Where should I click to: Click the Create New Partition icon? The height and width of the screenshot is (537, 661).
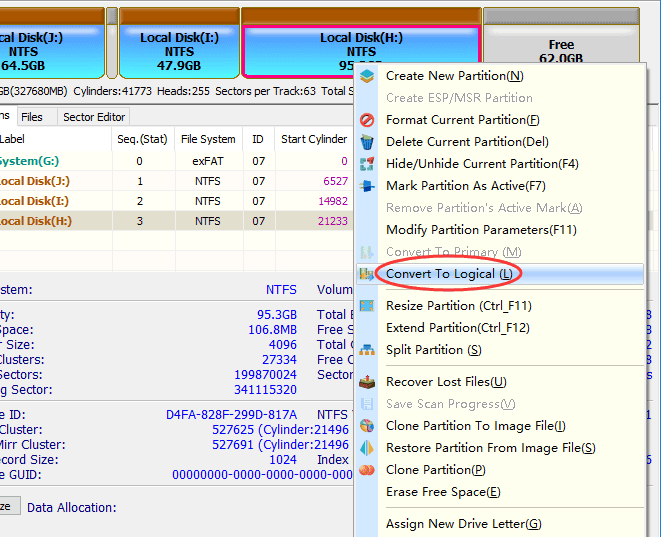(367, 76)
